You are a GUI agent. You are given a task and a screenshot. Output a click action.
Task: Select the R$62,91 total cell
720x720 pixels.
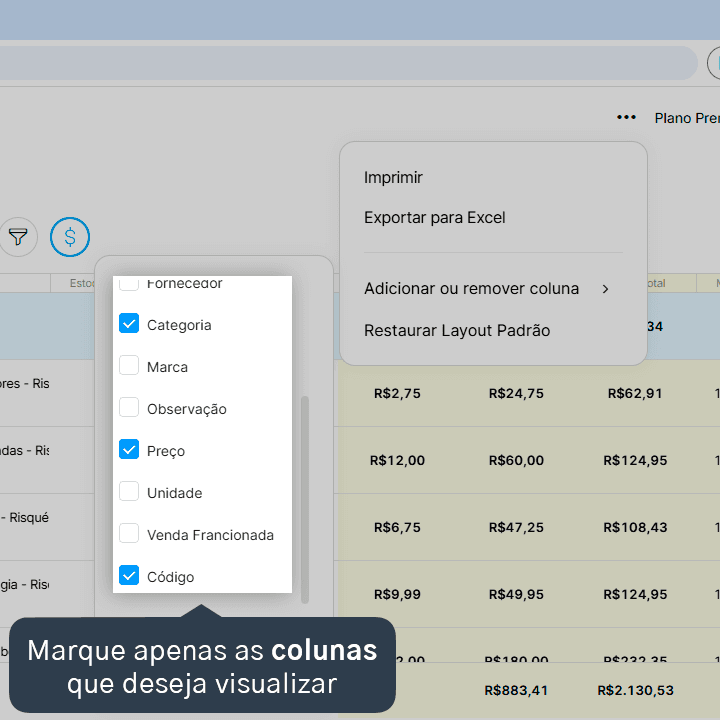click(x=635, y=394)
